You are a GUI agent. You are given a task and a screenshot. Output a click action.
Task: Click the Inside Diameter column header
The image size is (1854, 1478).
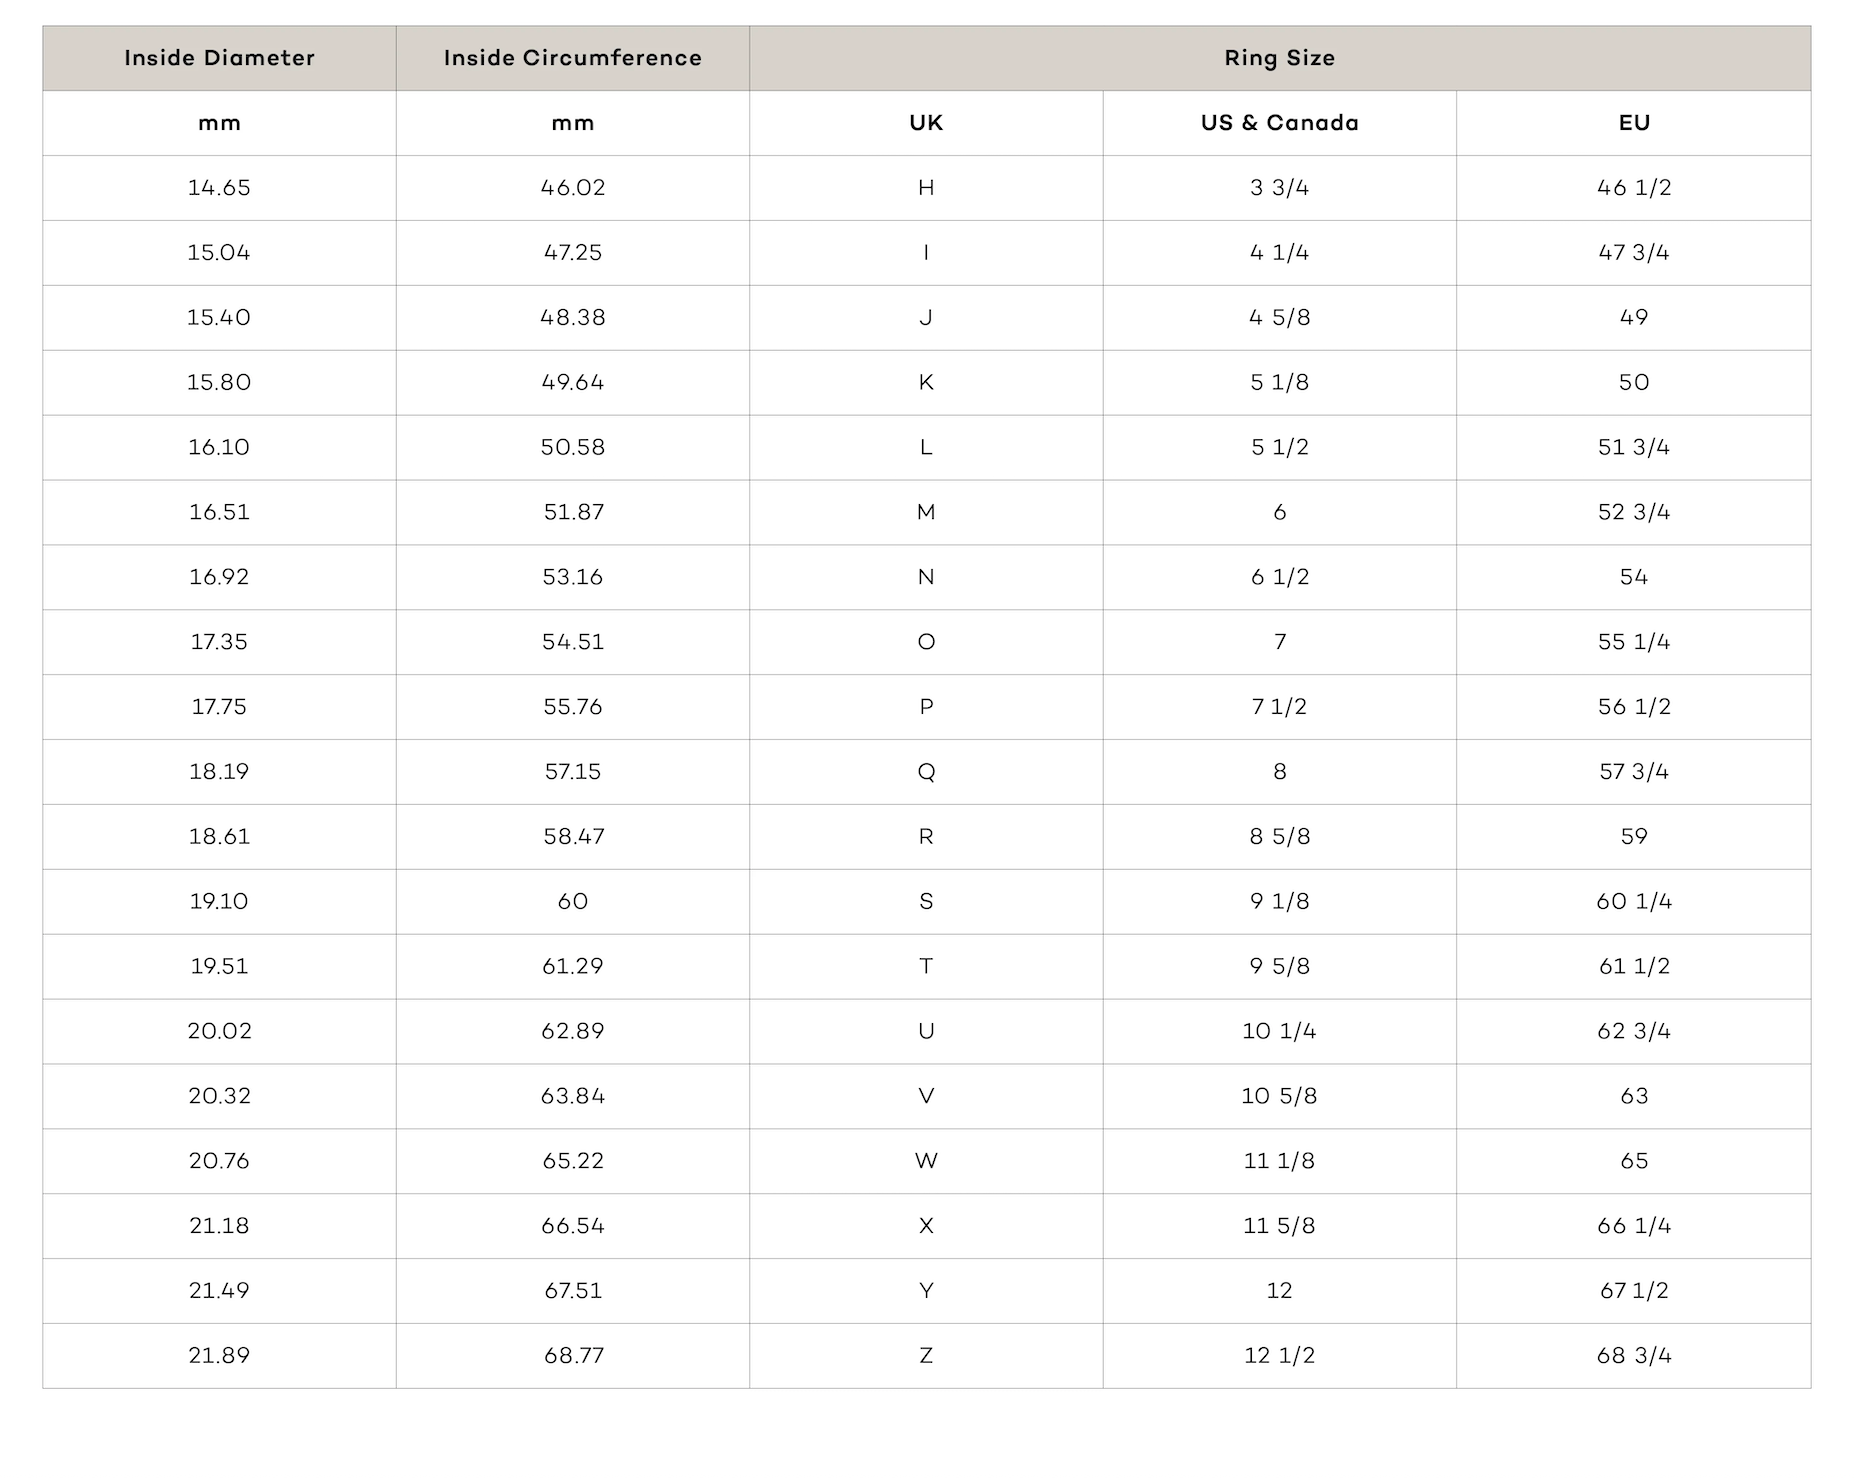tap(219, 58)
